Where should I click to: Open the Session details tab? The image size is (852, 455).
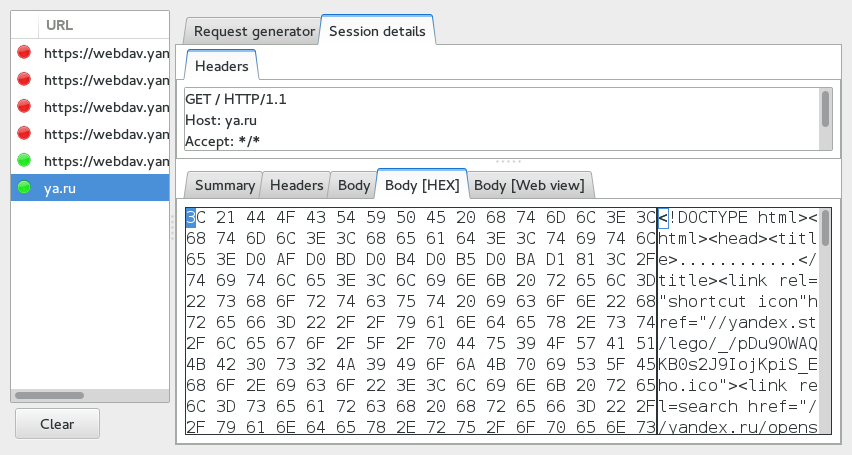point(377,31)
